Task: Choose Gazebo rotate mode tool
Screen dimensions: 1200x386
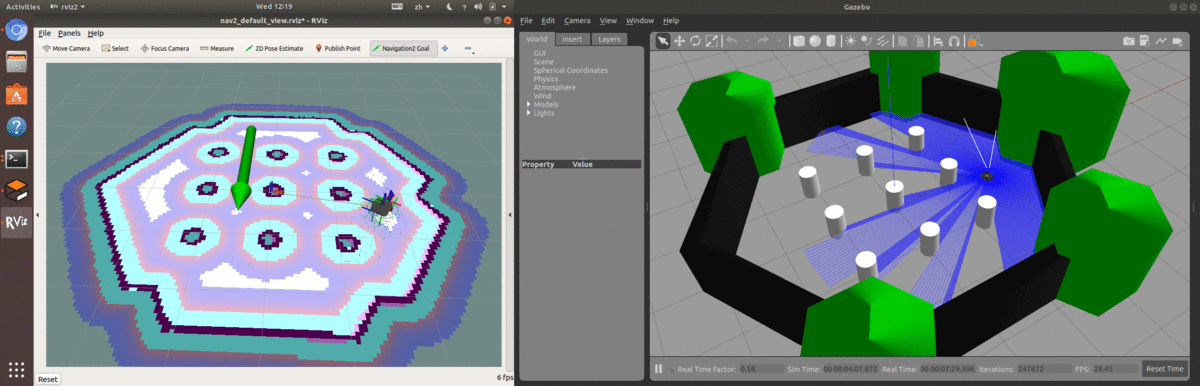Action: pos(696,41)
